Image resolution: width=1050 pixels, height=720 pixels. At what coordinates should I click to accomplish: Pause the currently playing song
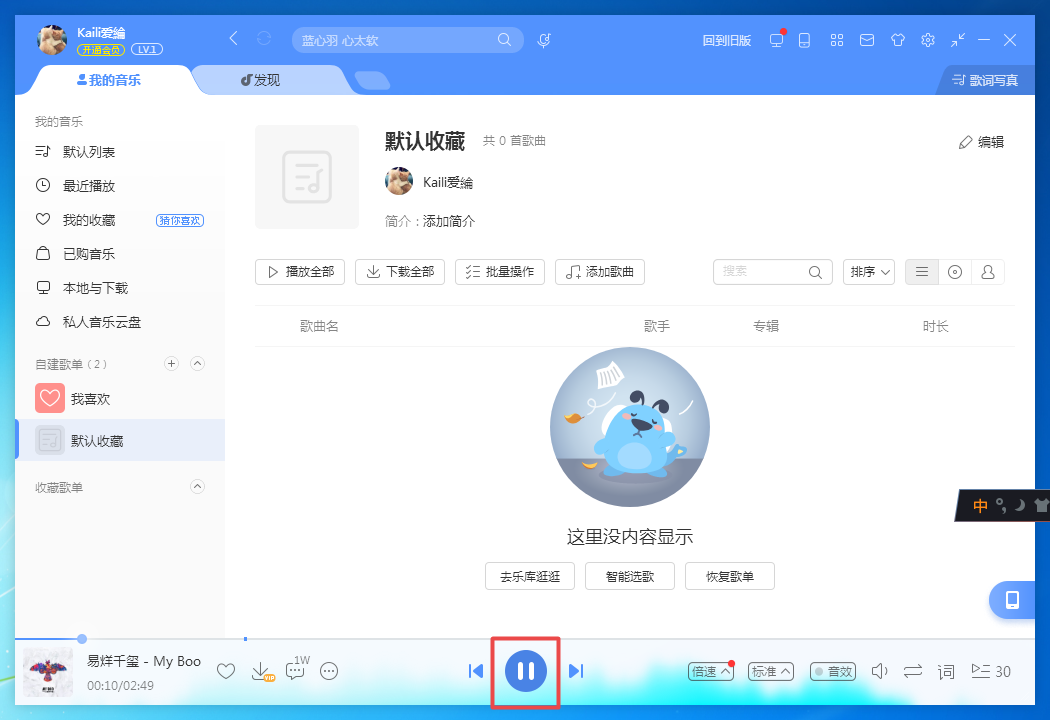[526, 671]
